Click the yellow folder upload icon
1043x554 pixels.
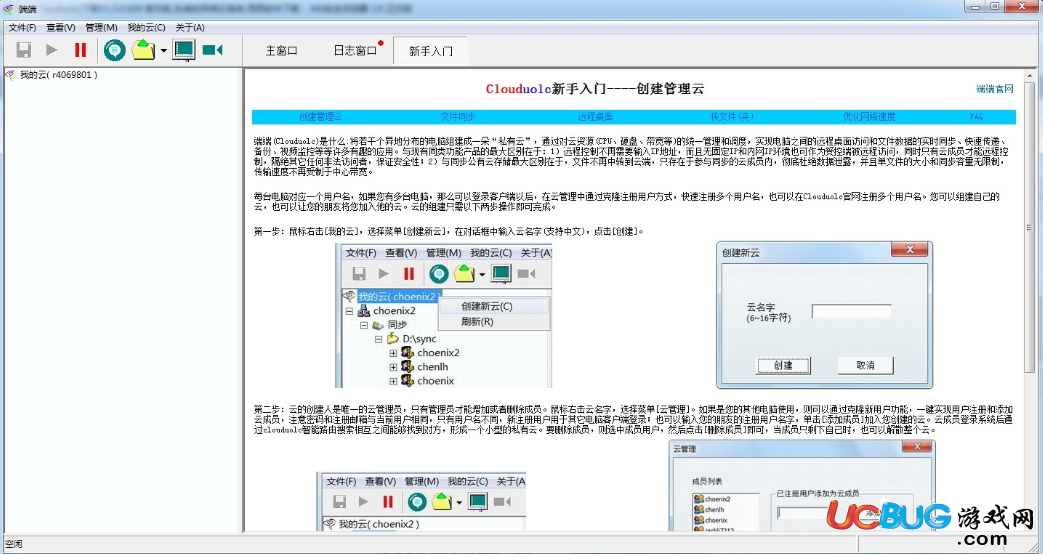click(x=143, y=50)
